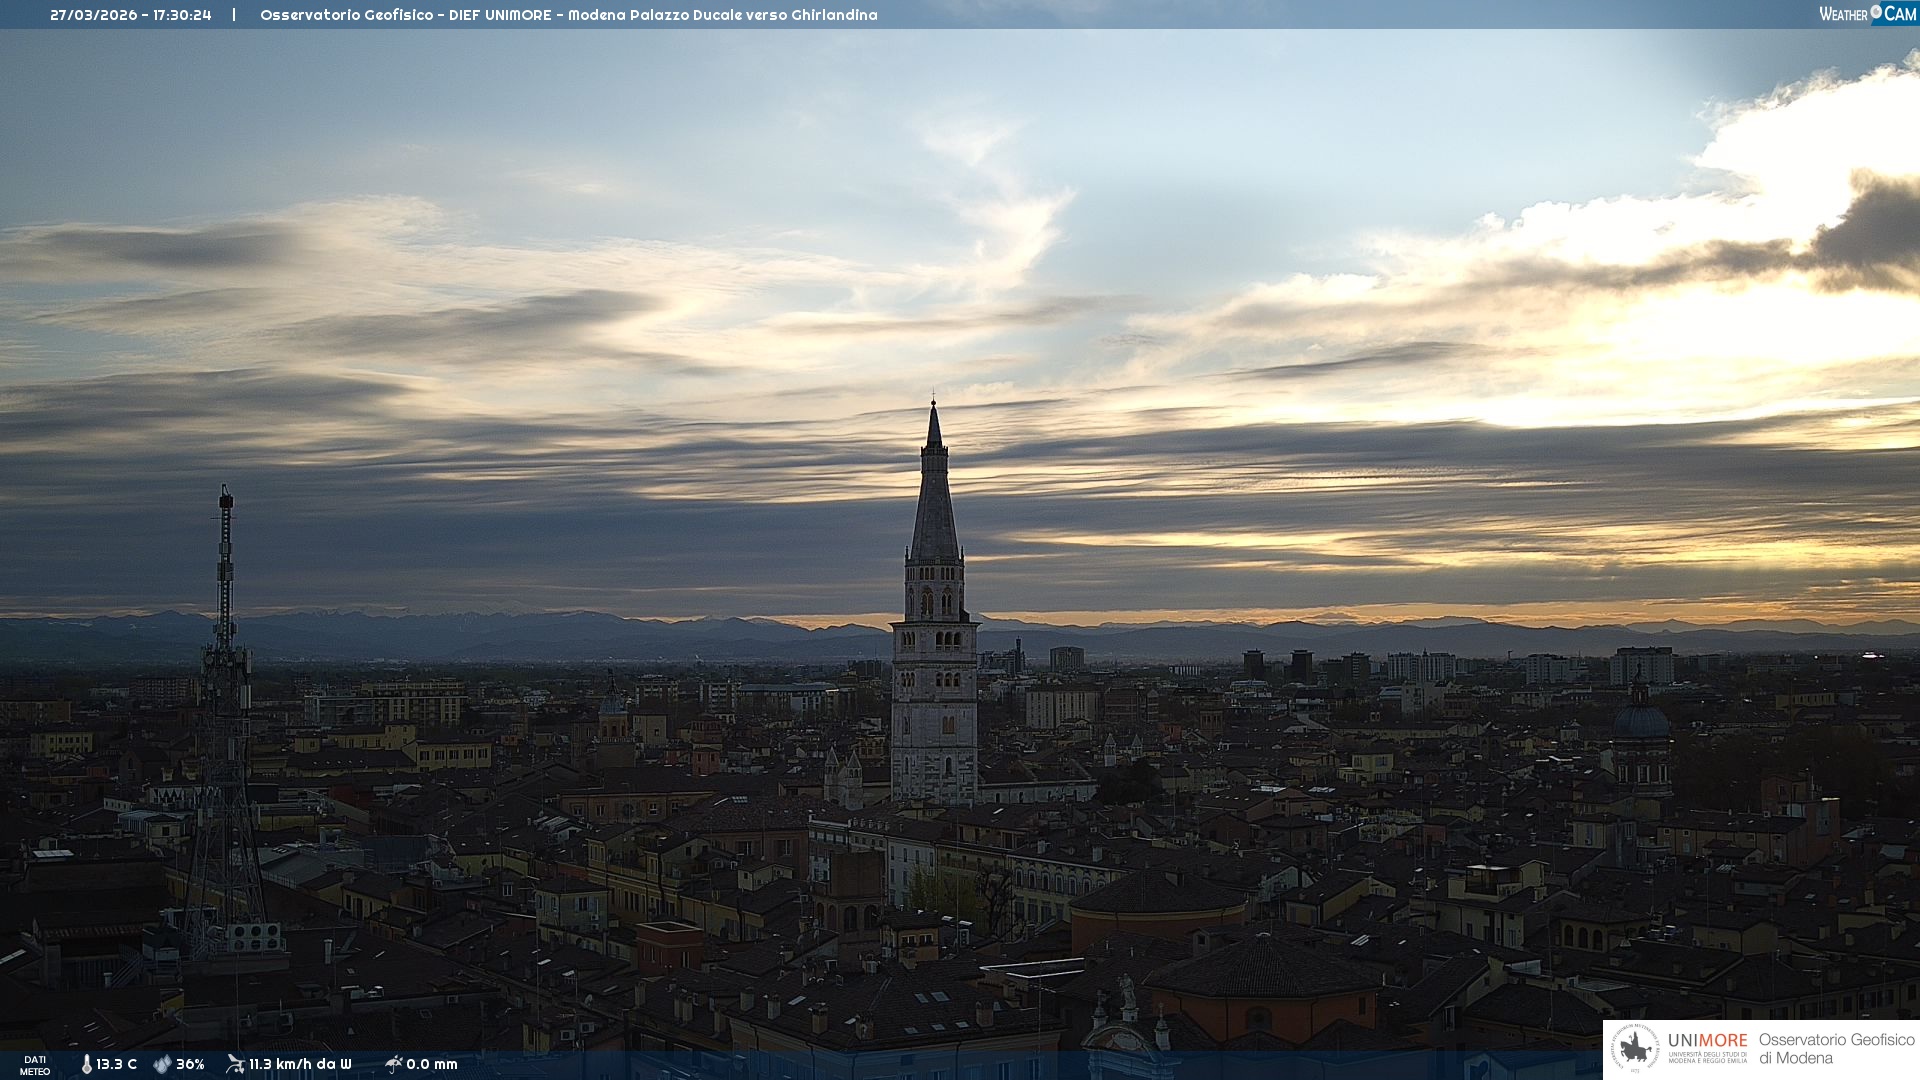1920x1080 pixels.
Task: Click the thermometer temperature icon
Action: pyautogui.click(x=86, y=1064)
